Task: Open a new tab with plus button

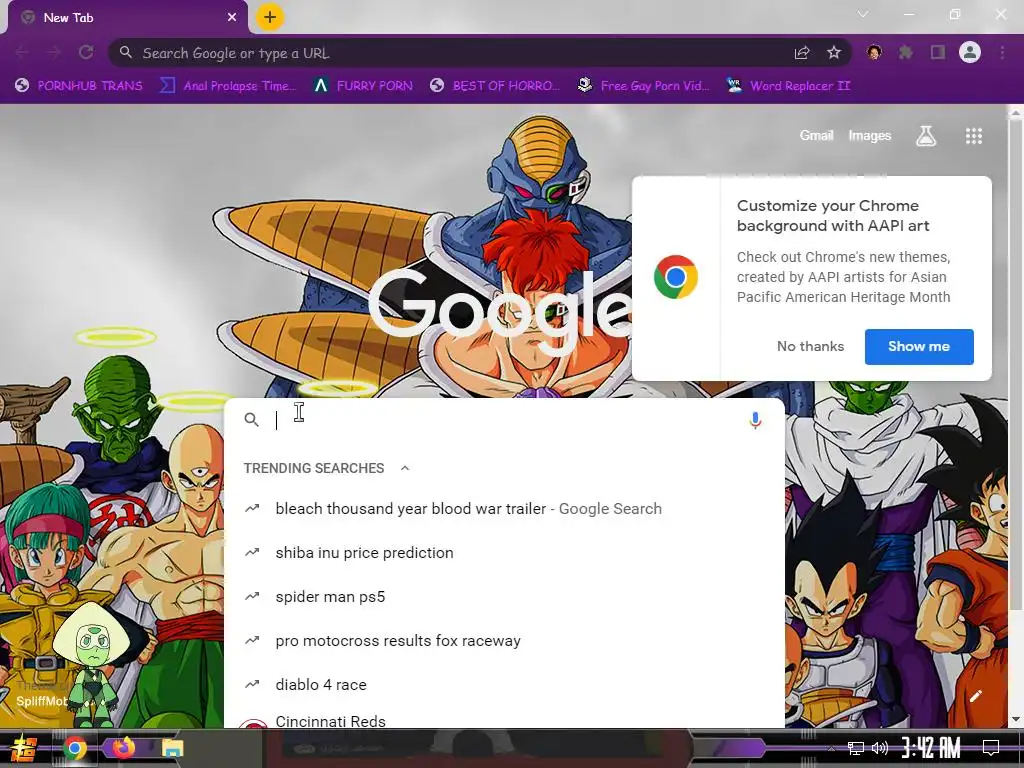Action: [270, 17]
